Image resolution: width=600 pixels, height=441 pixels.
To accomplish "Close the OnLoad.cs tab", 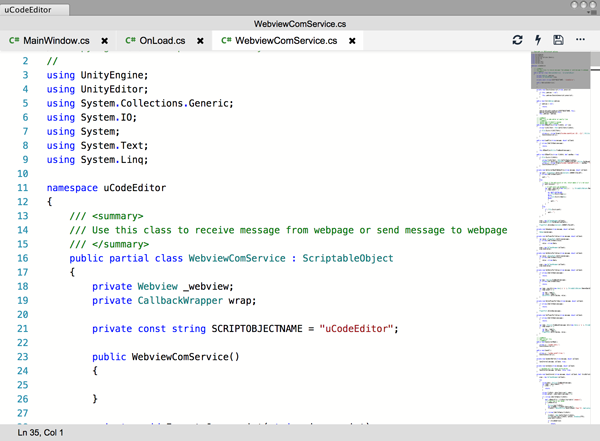I will pyautogui.click(x=200, y=41).
